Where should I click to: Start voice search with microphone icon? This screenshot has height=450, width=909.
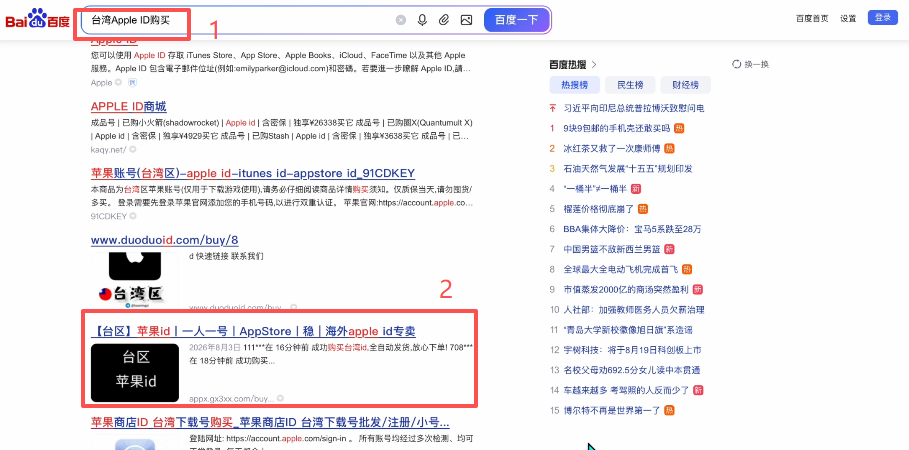tap(422, 20)
